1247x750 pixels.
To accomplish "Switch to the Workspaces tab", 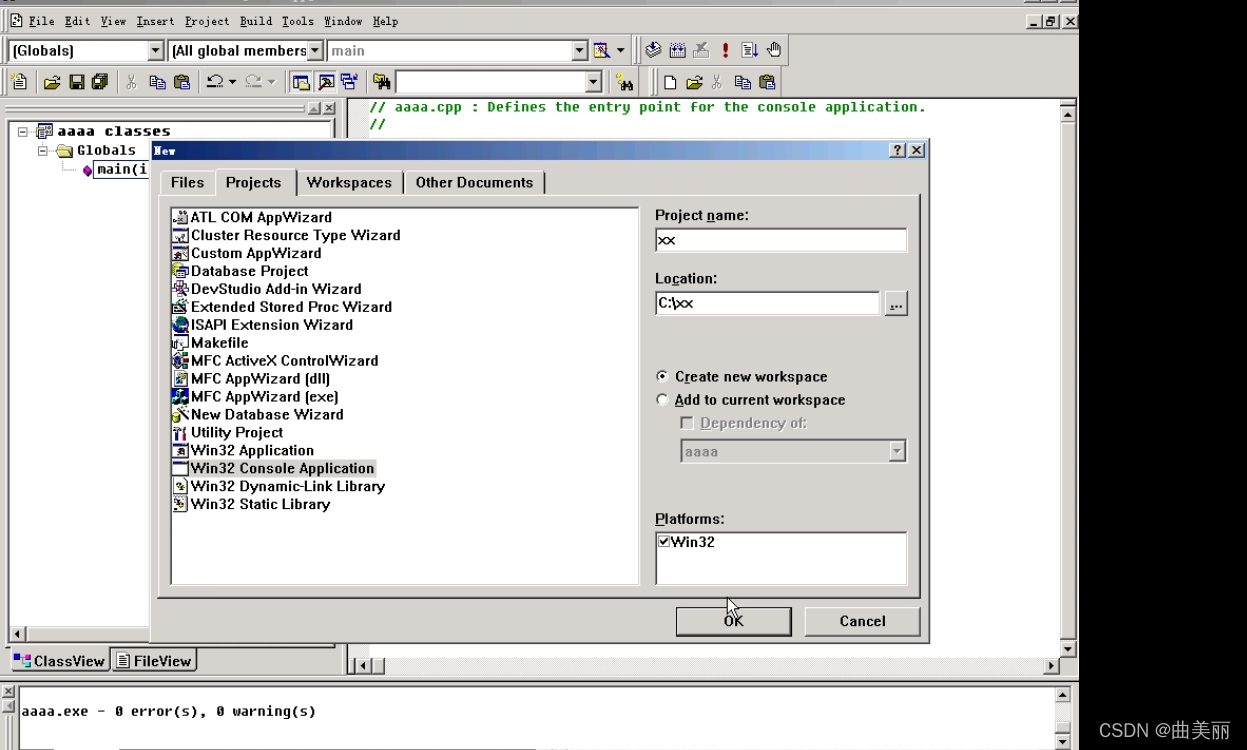I will pyautogui.click(x=349, y=183).
